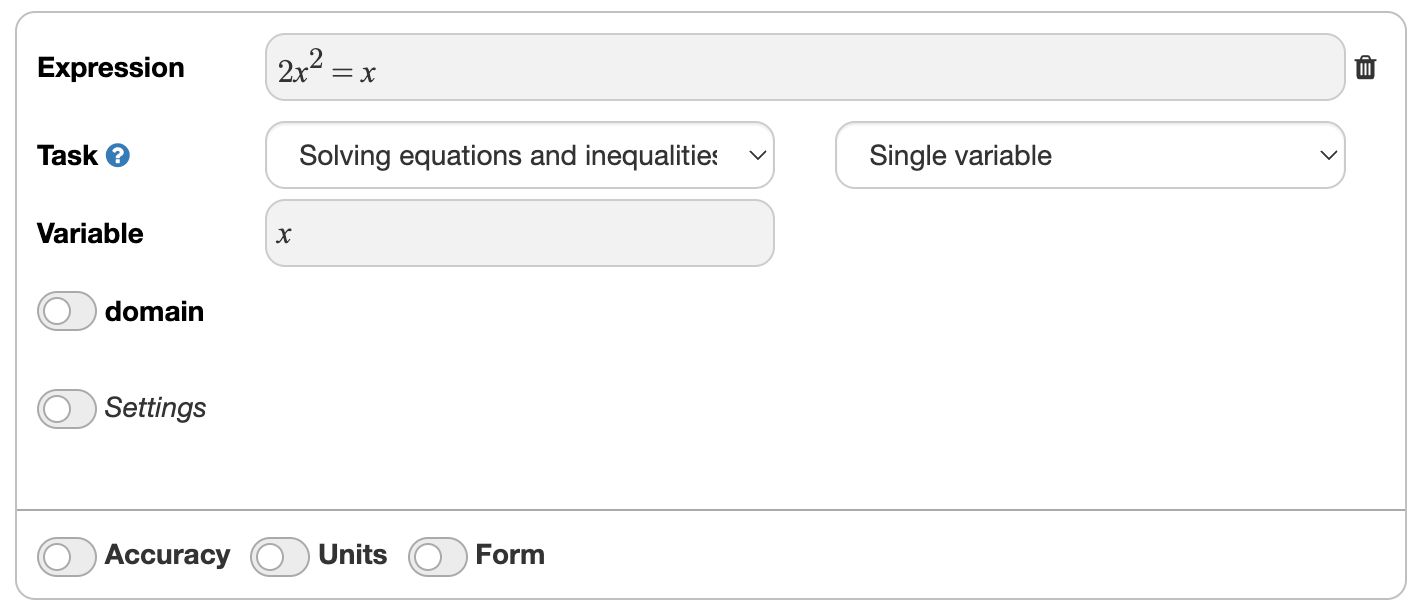Click the chevron on the Single variable selector
The image size is (1420, 608).
[x=1327, y=155]
